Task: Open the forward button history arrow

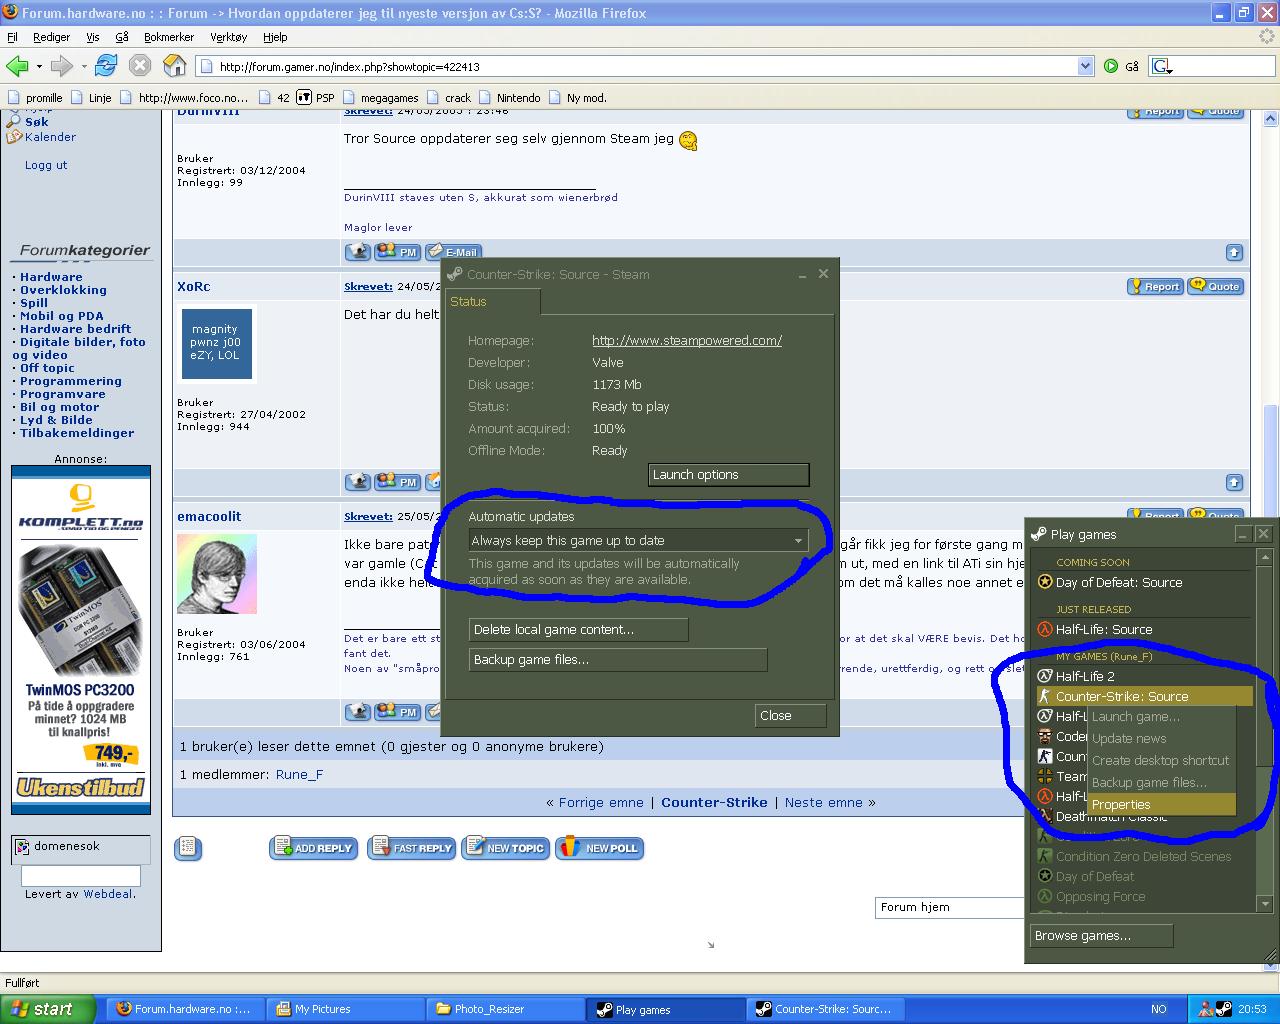Action: [84, 67]
